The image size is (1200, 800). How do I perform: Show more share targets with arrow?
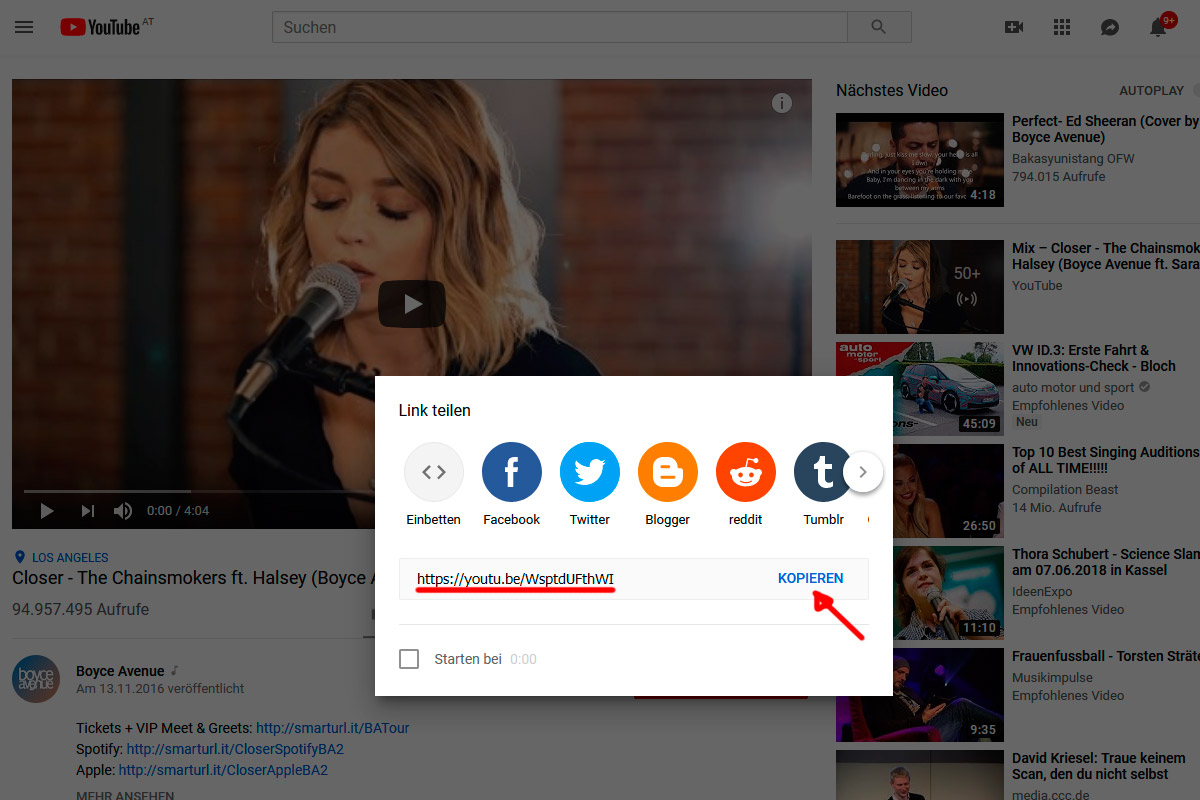[x=863, y=471]
